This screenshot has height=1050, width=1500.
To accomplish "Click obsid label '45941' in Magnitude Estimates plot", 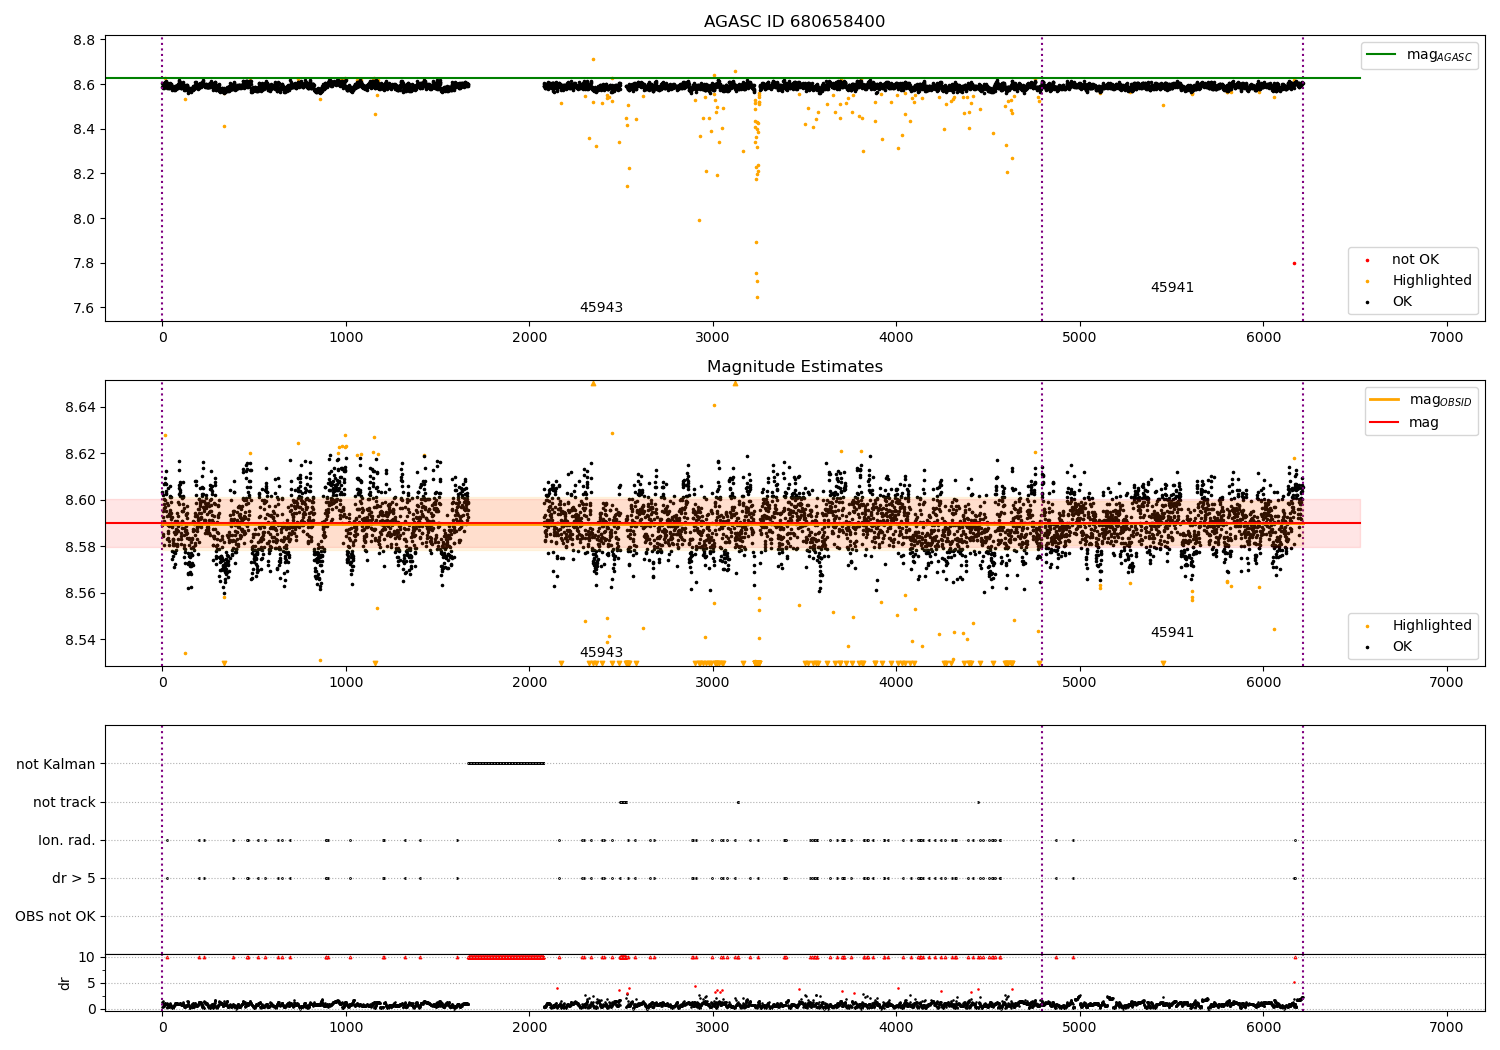I will pos(1172,632).
